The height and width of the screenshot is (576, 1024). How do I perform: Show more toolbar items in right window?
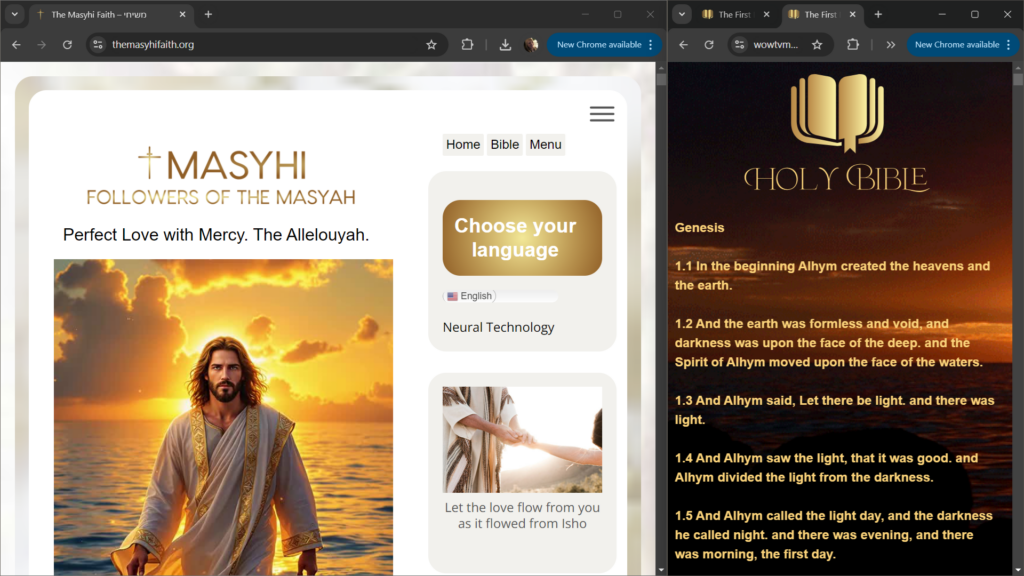coord(891,44)
